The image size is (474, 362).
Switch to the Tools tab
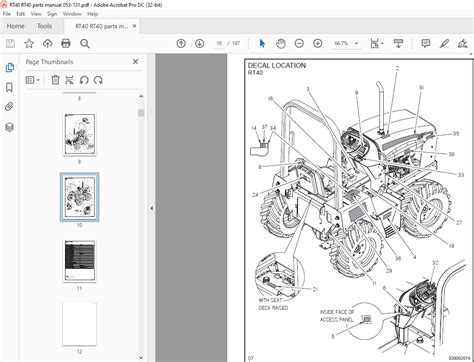pos(44,26)
